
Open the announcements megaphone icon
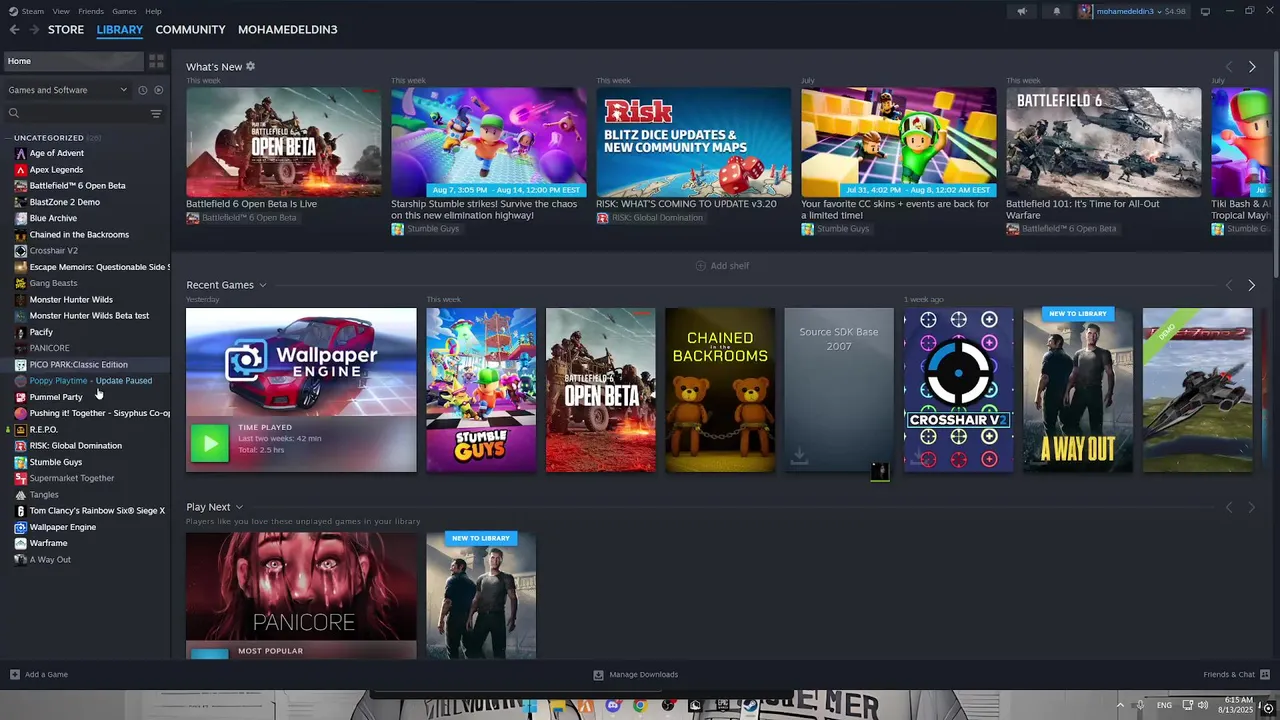[x=1022, y=11]
